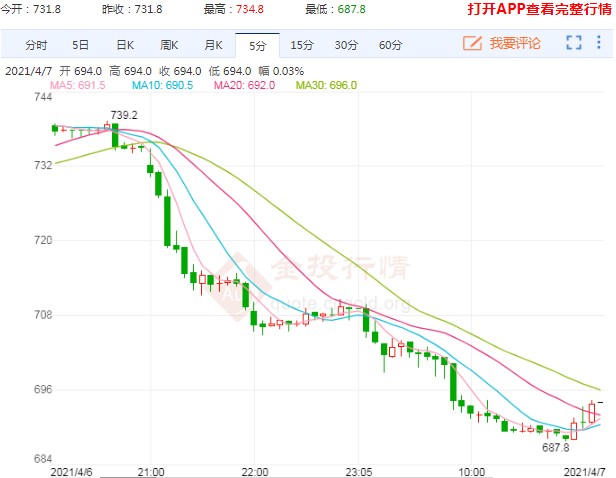Viewport: 616px width, 478px height.
Task: Click the comment pencil icon
Action: (472, 43)
